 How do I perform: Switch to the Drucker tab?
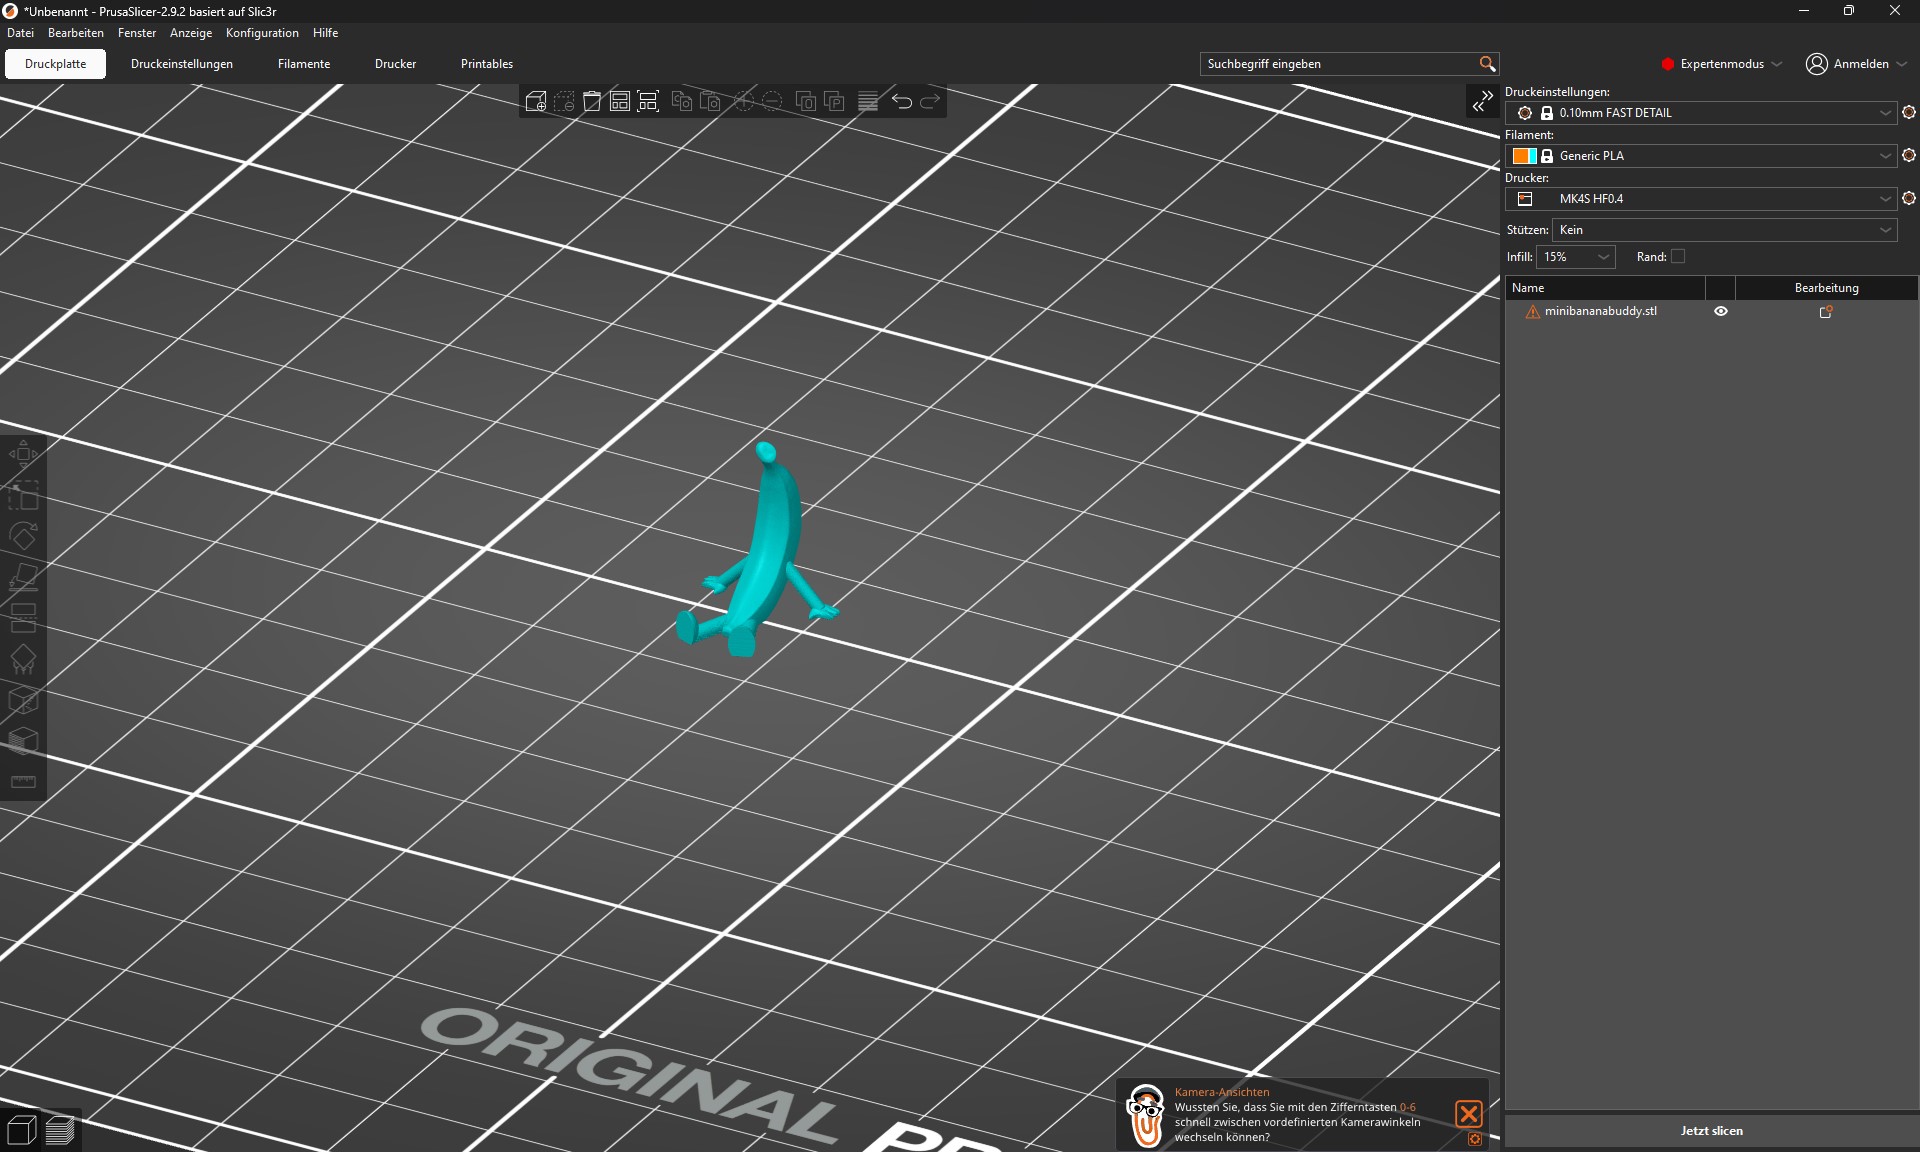coord(396,64)
